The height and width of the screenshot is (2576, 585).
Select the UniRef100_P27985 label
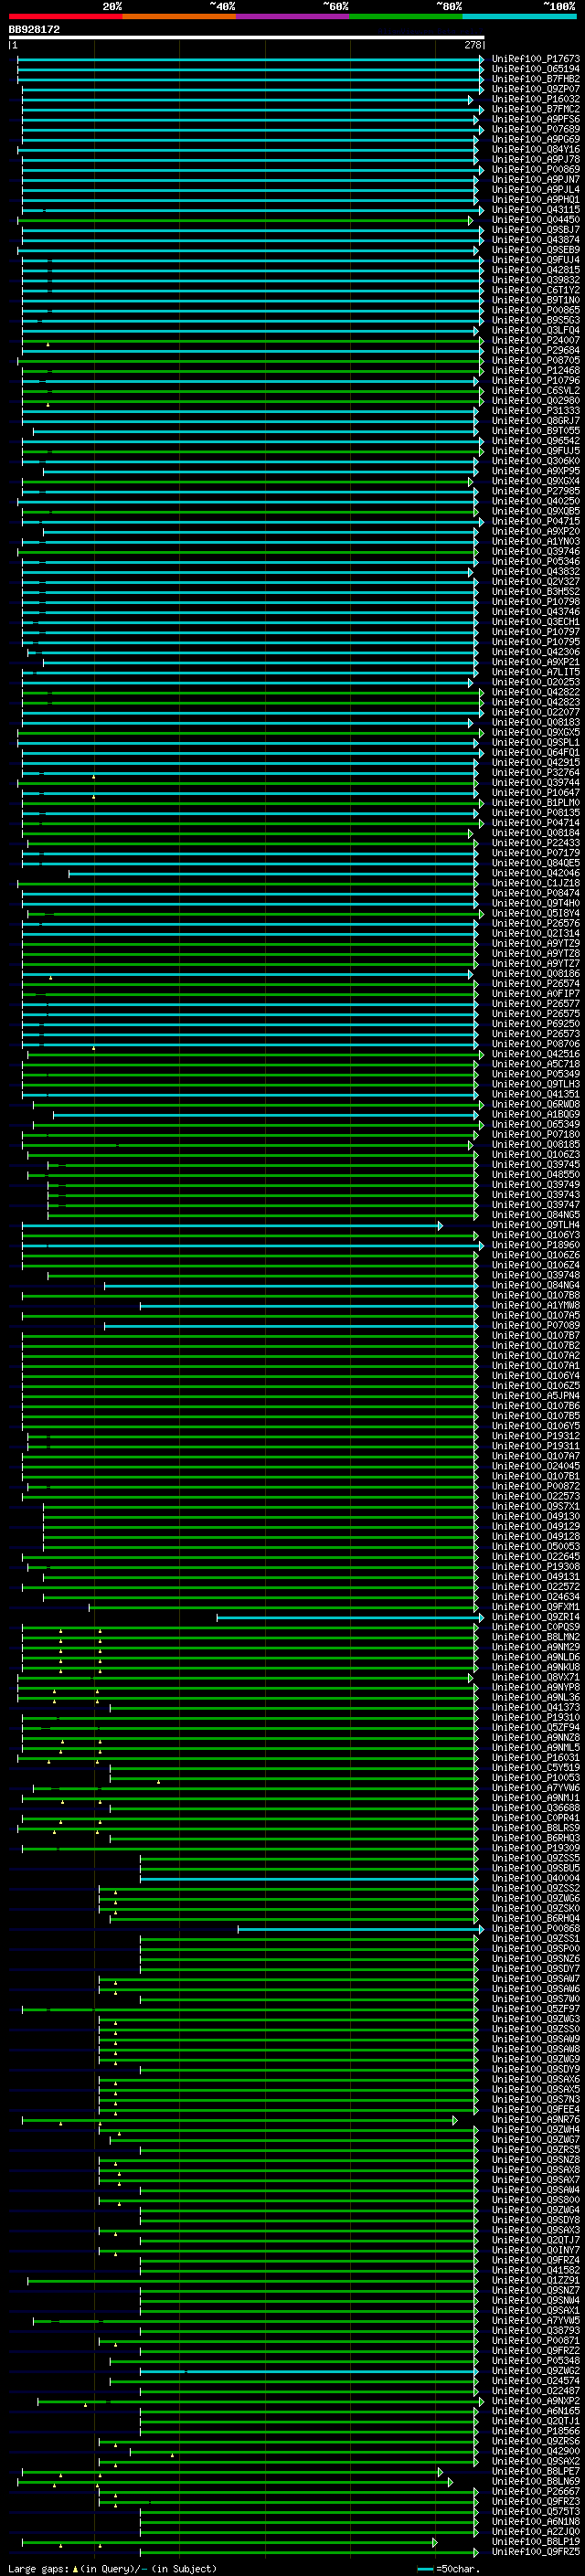(x=536, y=492)
